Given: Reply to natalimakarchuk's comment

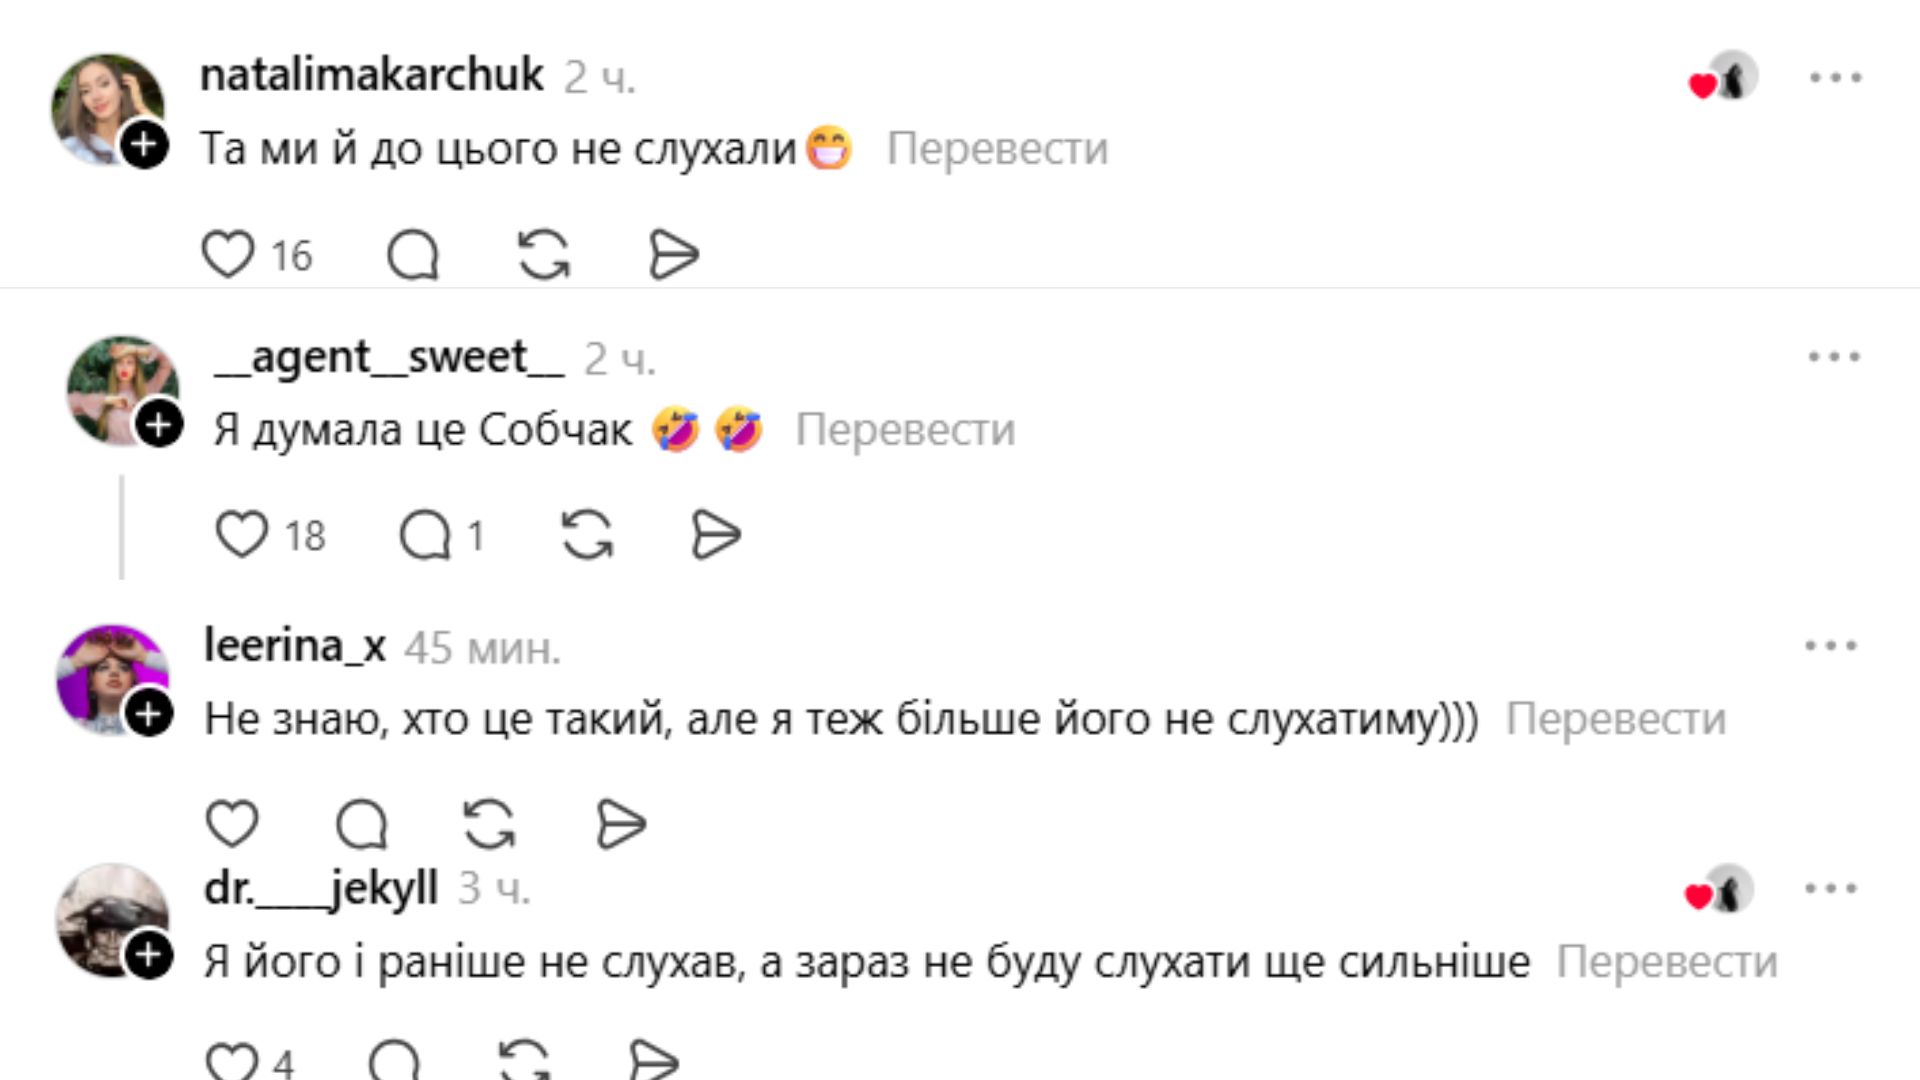Looking at the screenshot, I should (413, 254).
